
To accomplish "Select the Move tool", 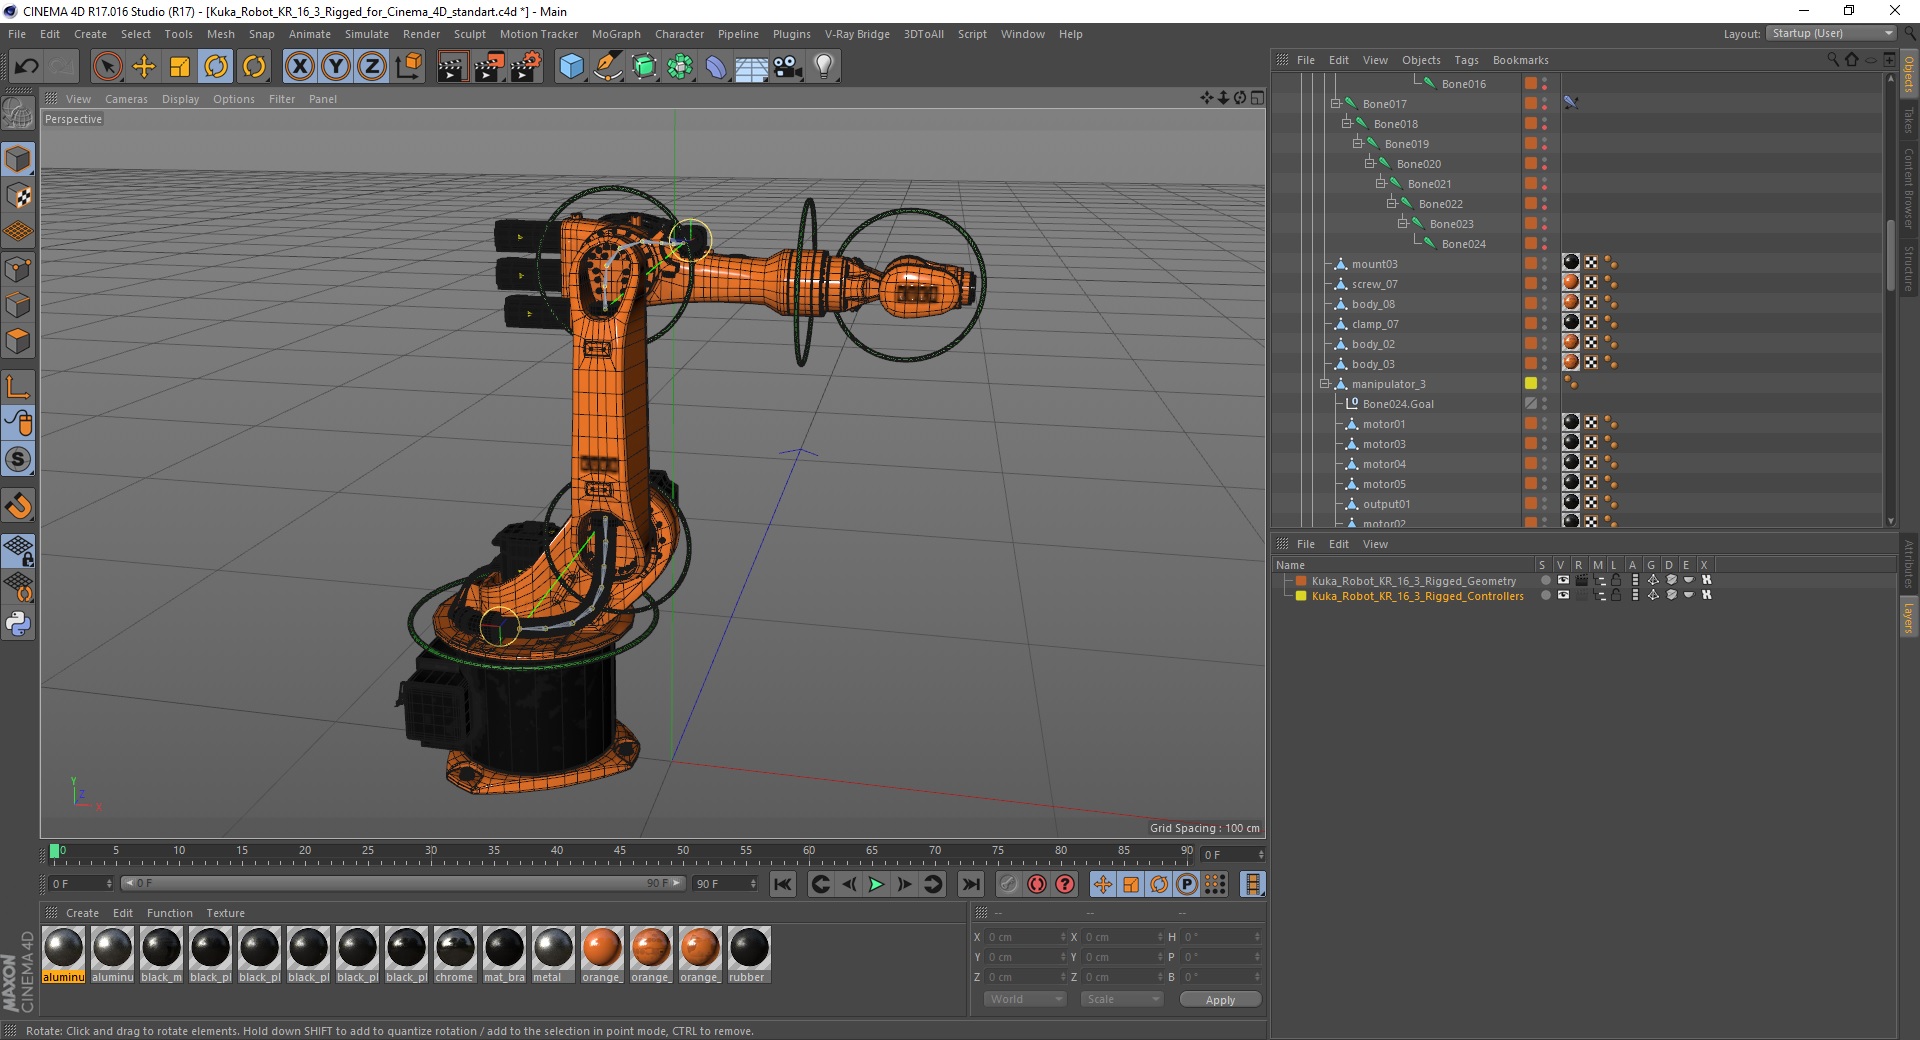I will (144, 67).
